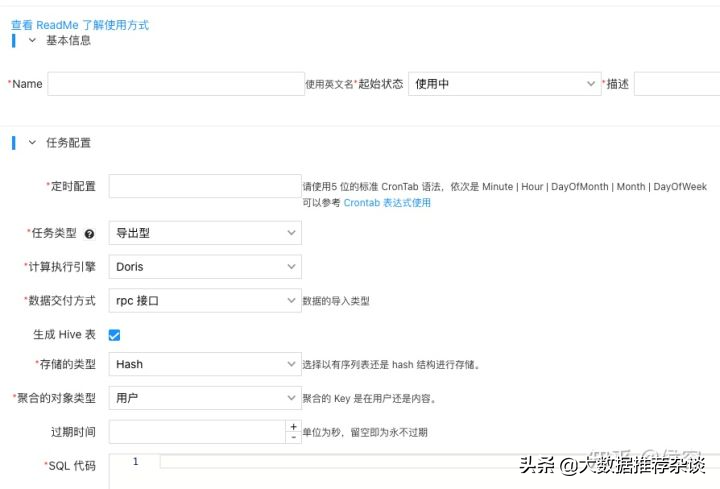Open the 聚合的对象类型 dropdown showing 用户
720x489 pixels.
click(205, 398)
